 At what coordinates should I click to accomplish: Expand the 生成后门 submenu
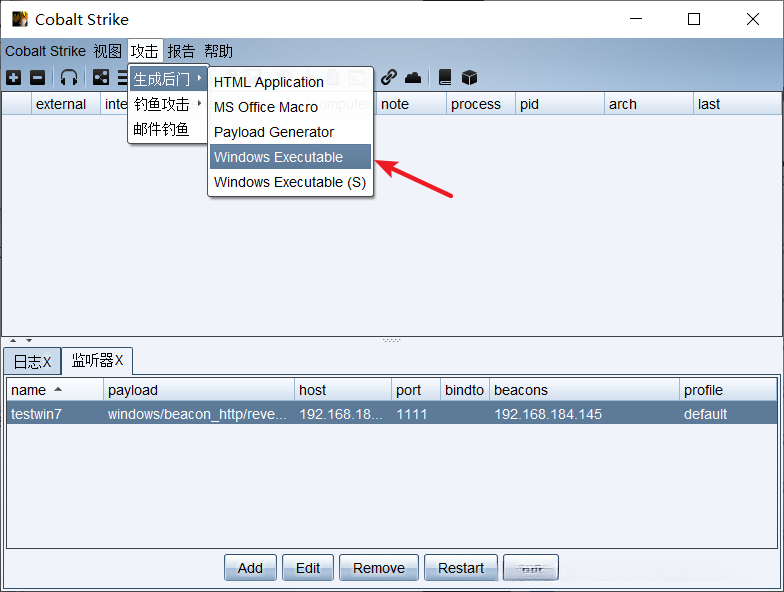click(168, 79)
